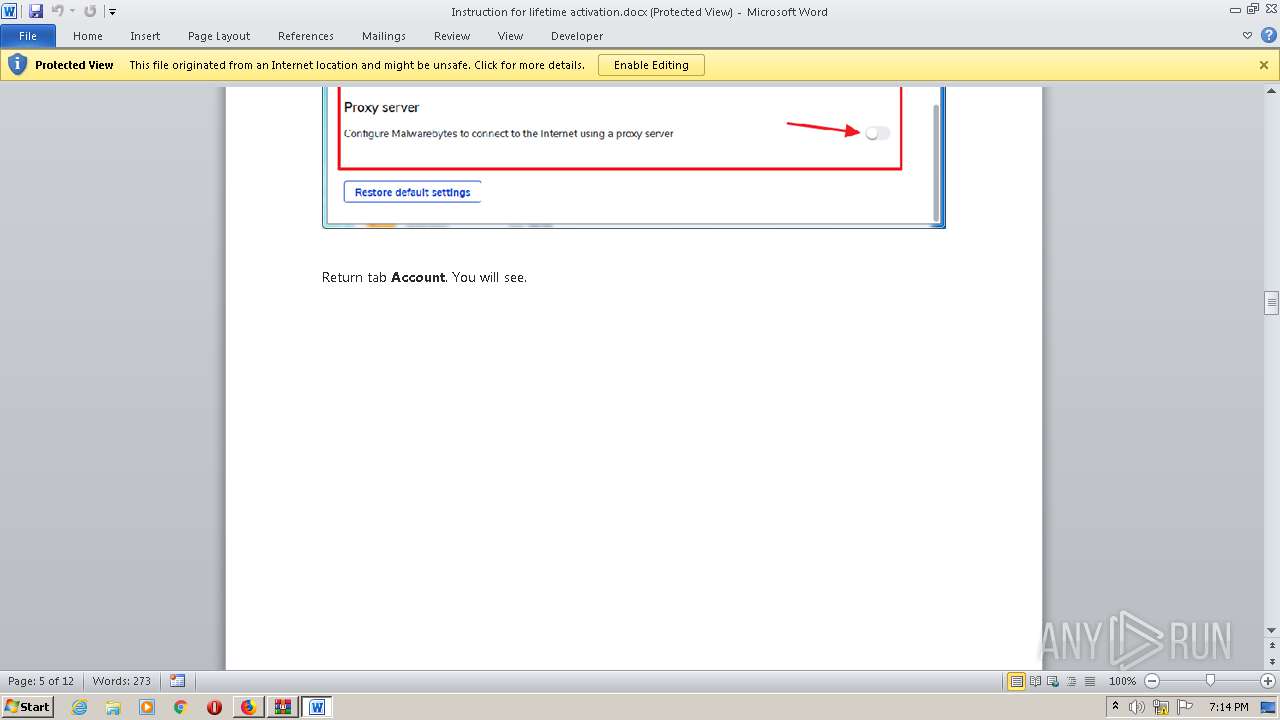Image resolution: width=1280 pixels, height=720 pixels.
Task: Click the Zoom In plus button
Action: tap(1268, 681)
